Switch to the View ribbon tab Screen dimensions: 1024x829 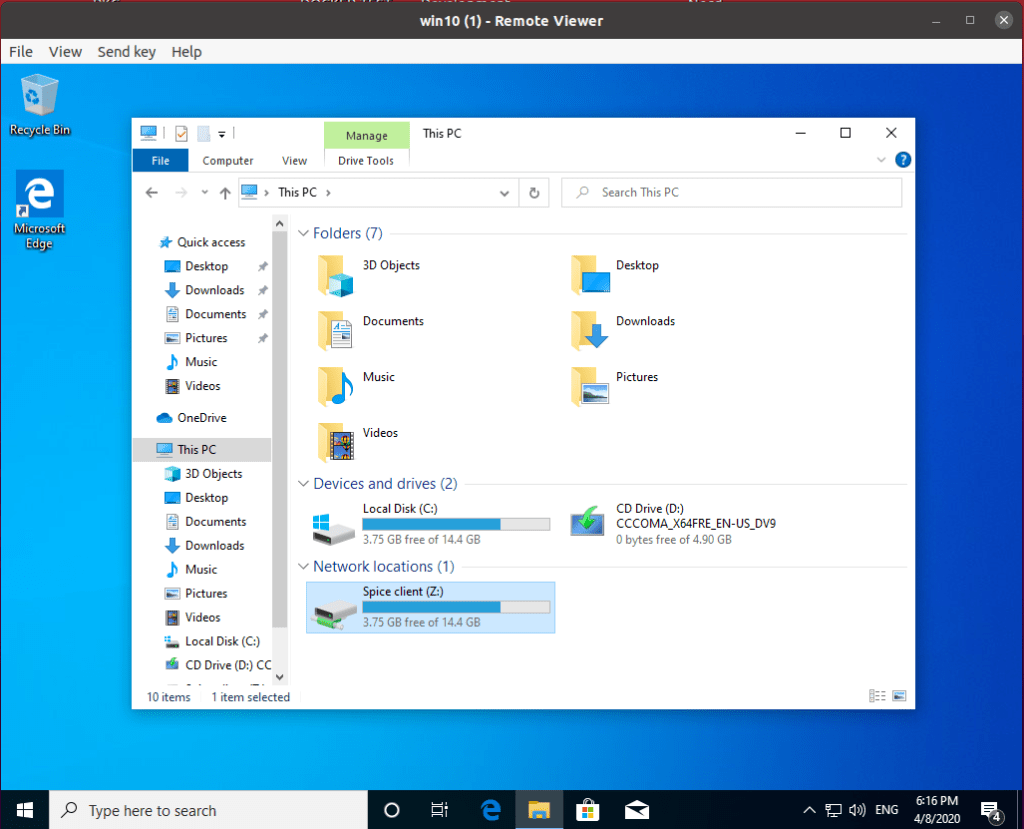(x=294, y=160)
